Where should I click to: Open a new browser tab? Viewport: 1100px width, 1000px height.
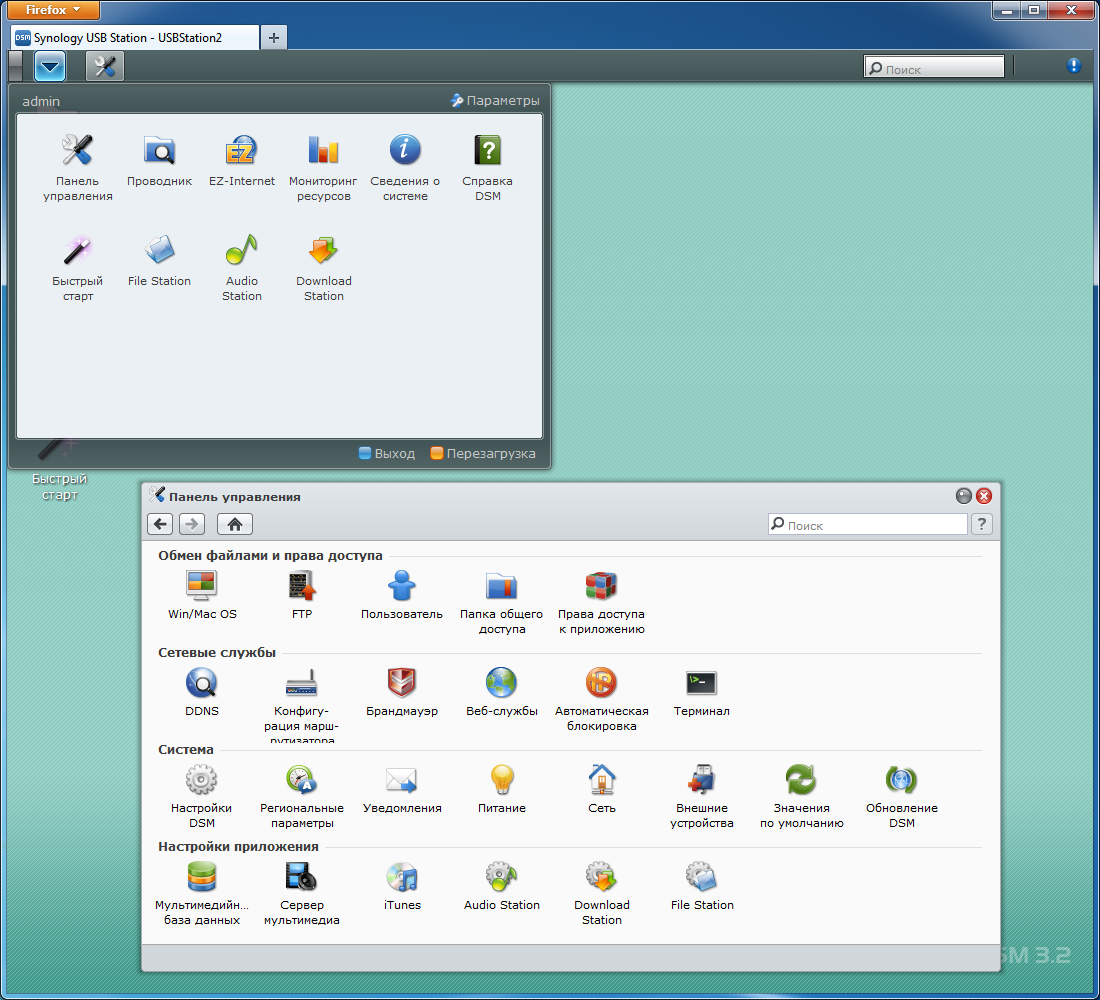tap(274, 38)
